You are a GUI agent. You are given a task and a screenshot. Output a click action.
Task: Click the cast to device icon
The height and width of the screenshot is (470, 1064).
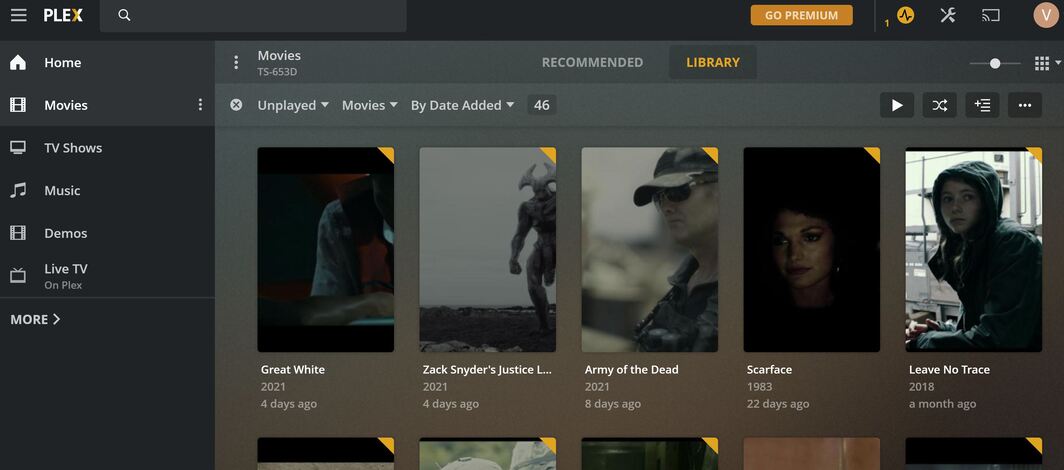point(991,15)
